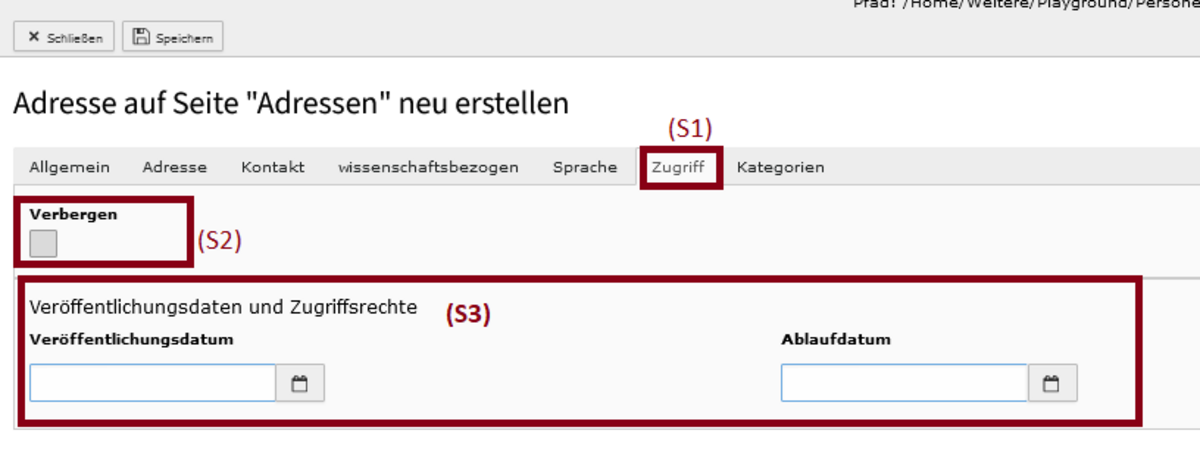
Task: Show the Sprache tab
Action: (585, 167)
